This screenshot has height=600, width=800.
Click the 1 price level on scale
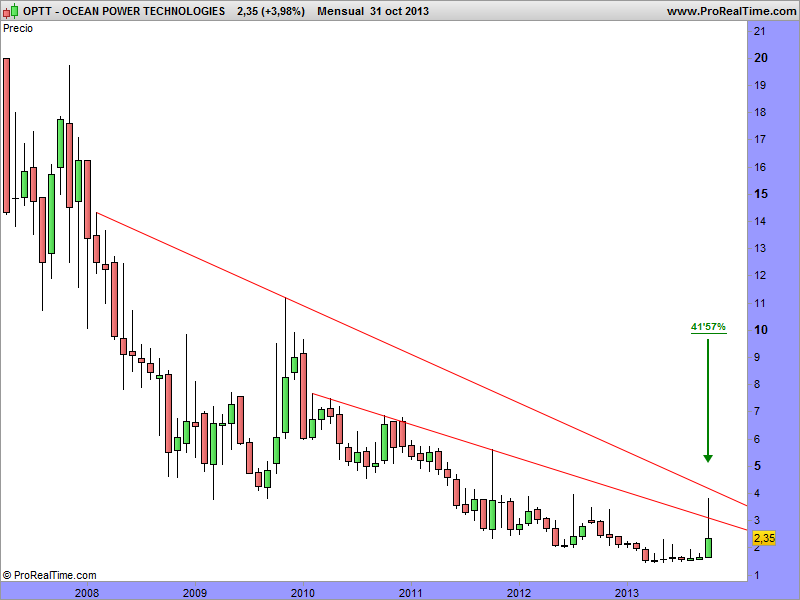pos(757,575)
